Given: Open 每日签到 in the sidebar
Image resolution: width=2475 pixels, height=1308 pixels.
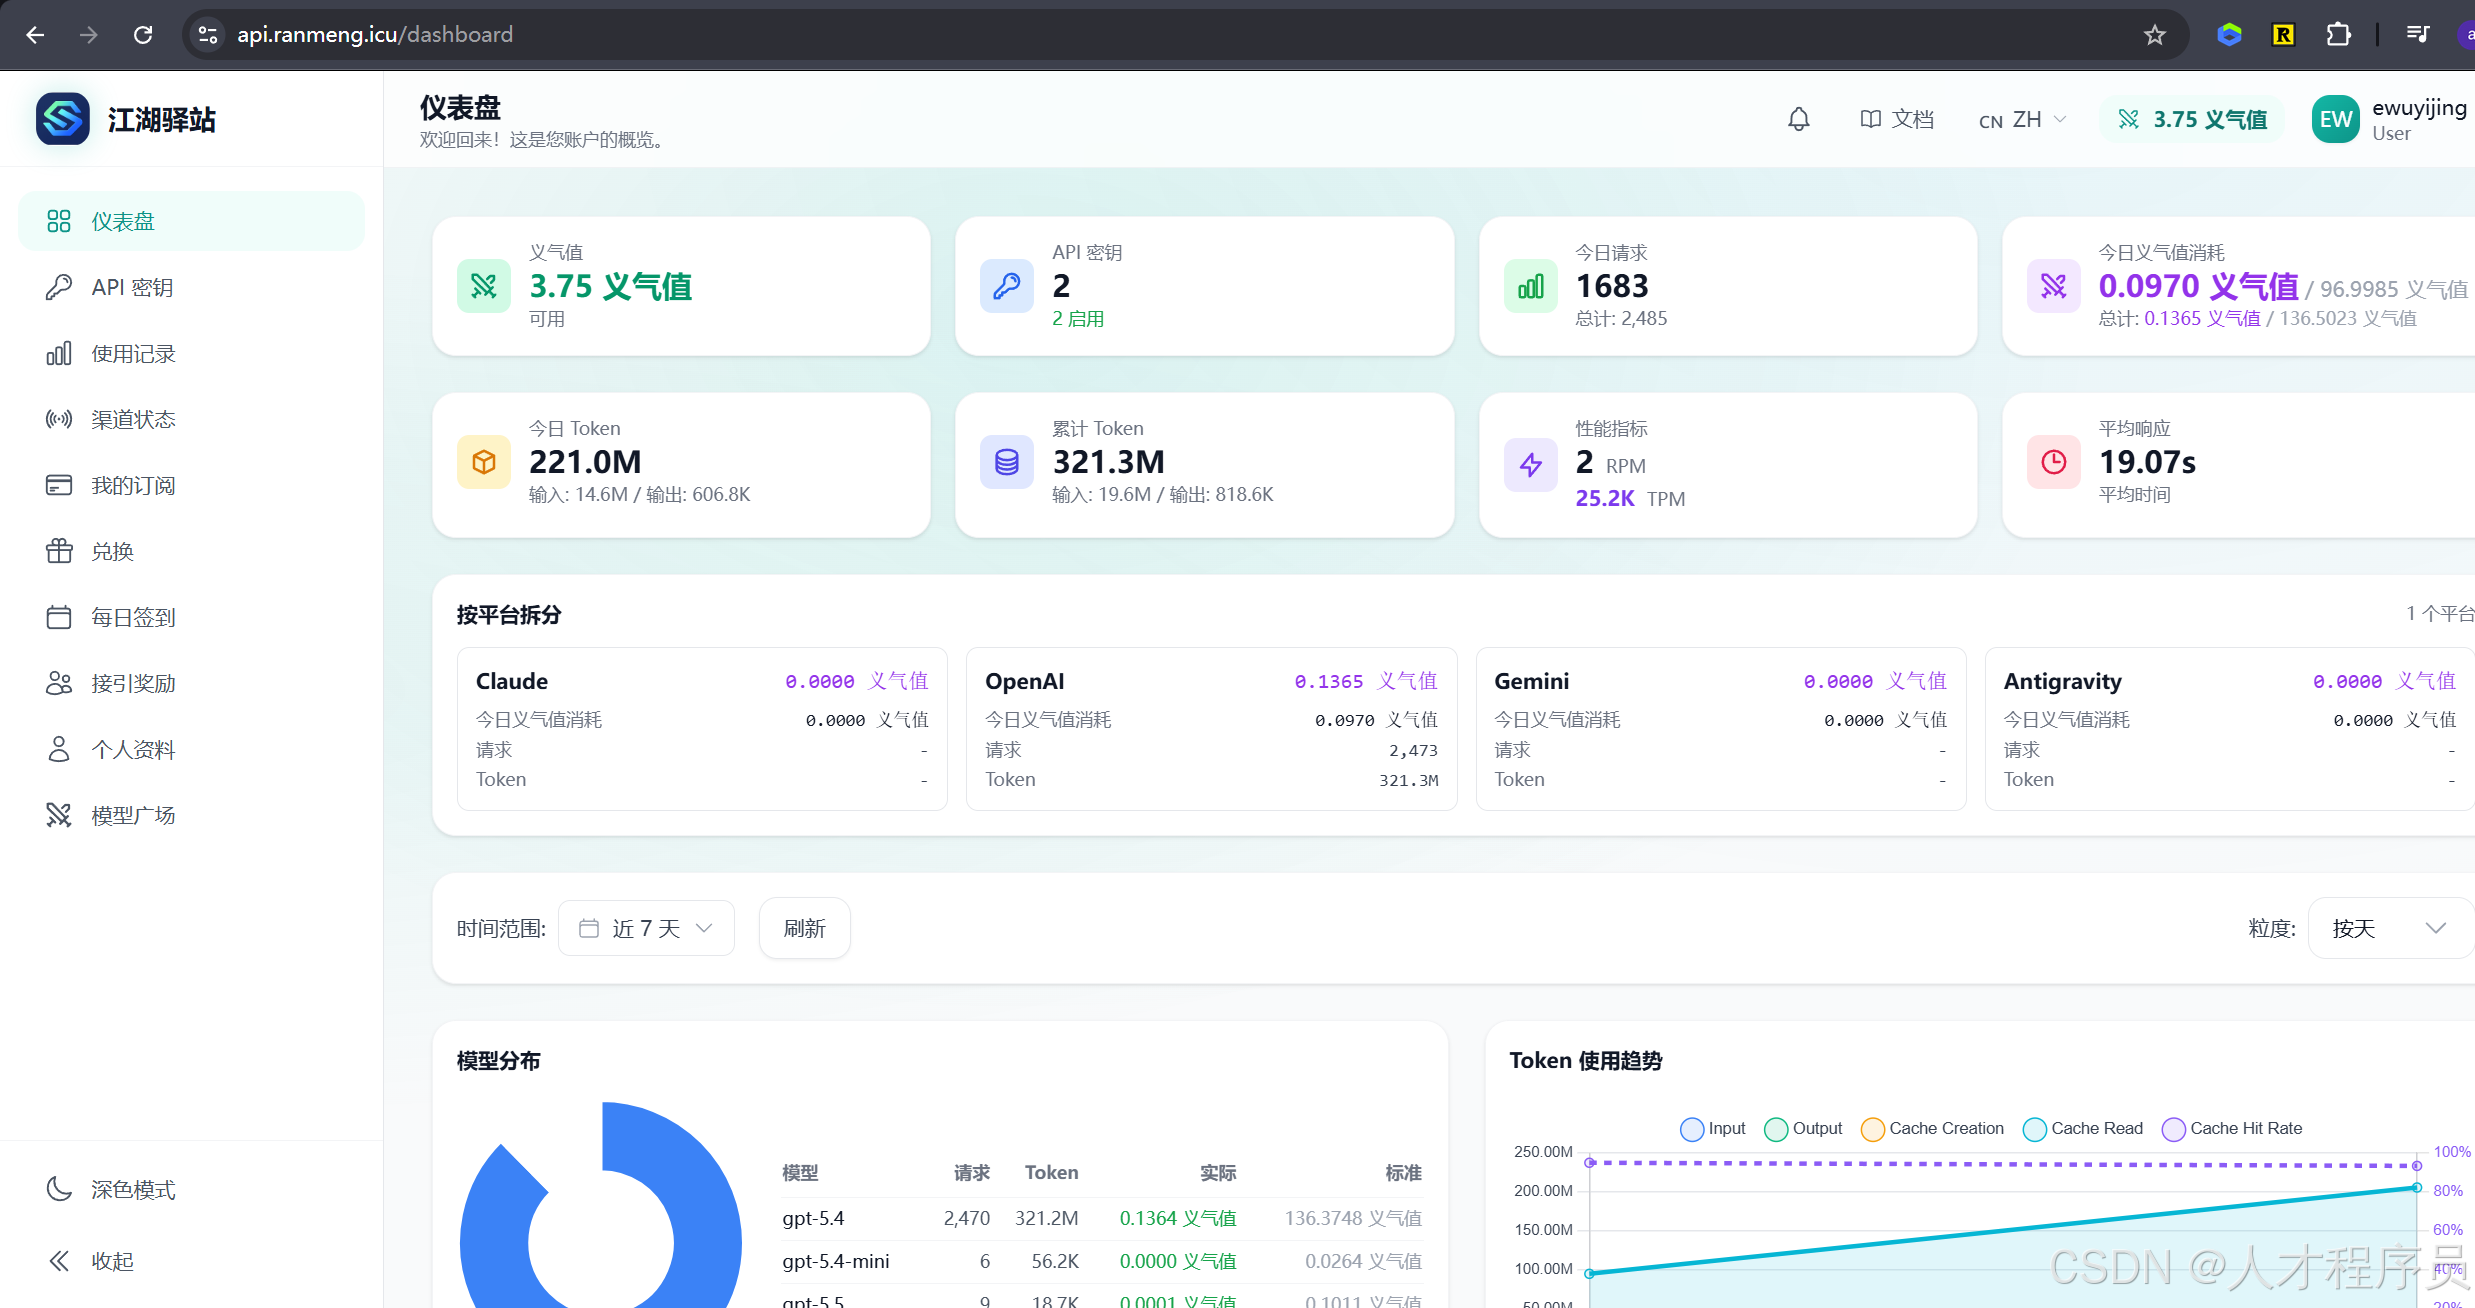Looking at the screenshot, I should [192, 617].
